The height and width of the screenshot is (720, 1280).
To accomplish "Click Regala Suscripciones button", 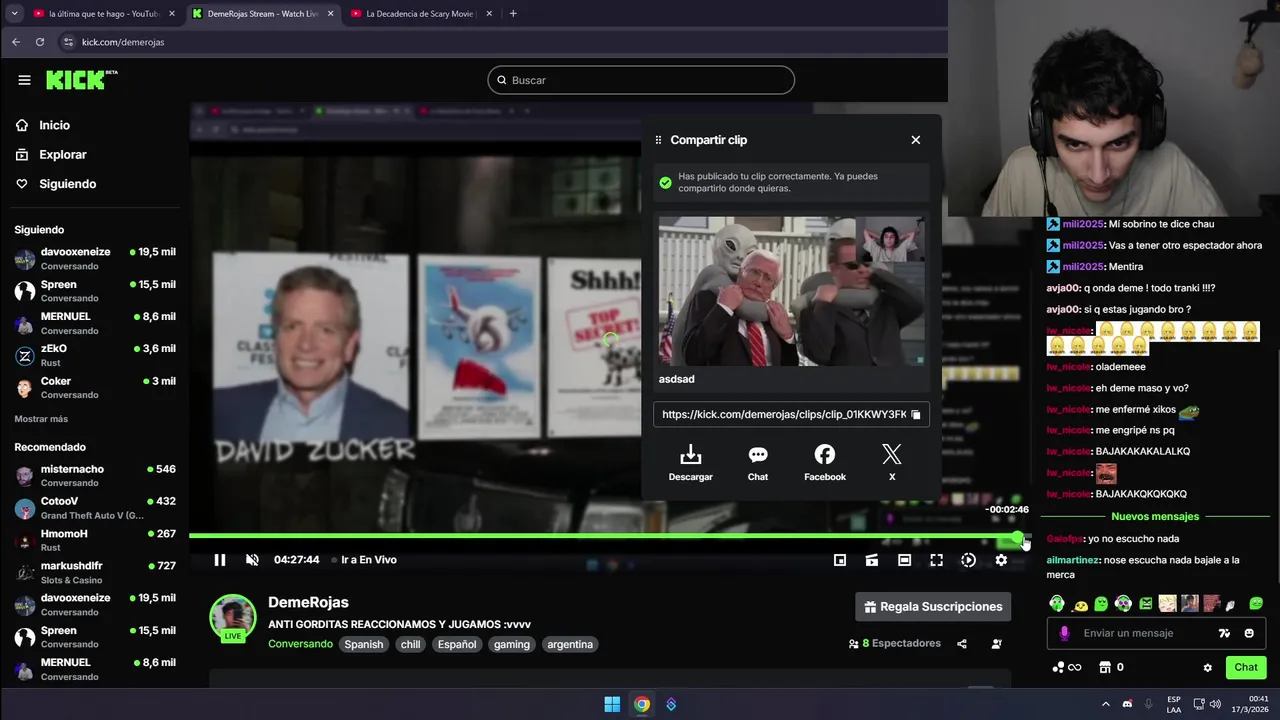I will 933,607.
